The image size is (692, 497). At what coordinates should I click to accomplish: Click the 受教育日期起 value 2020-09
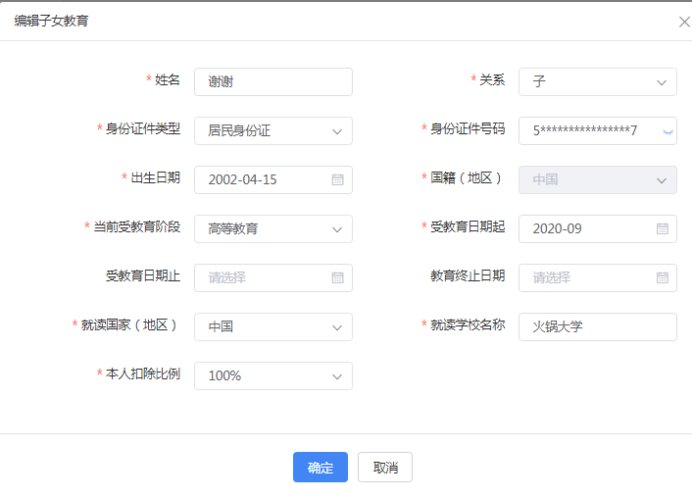558,229
